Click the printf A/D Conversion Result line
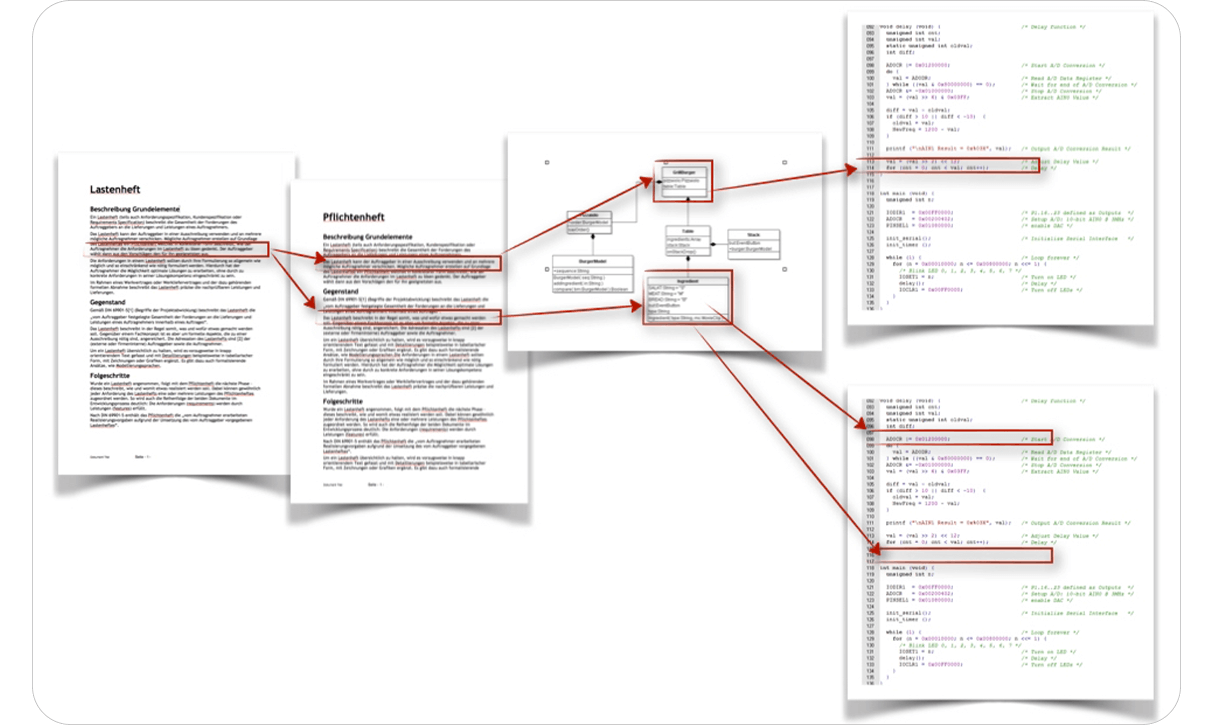 click(x=945, y=148)
